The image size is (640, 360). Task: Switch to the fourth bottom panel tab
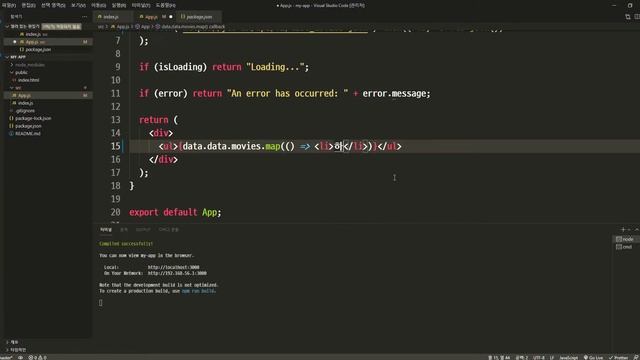point(169,230)
